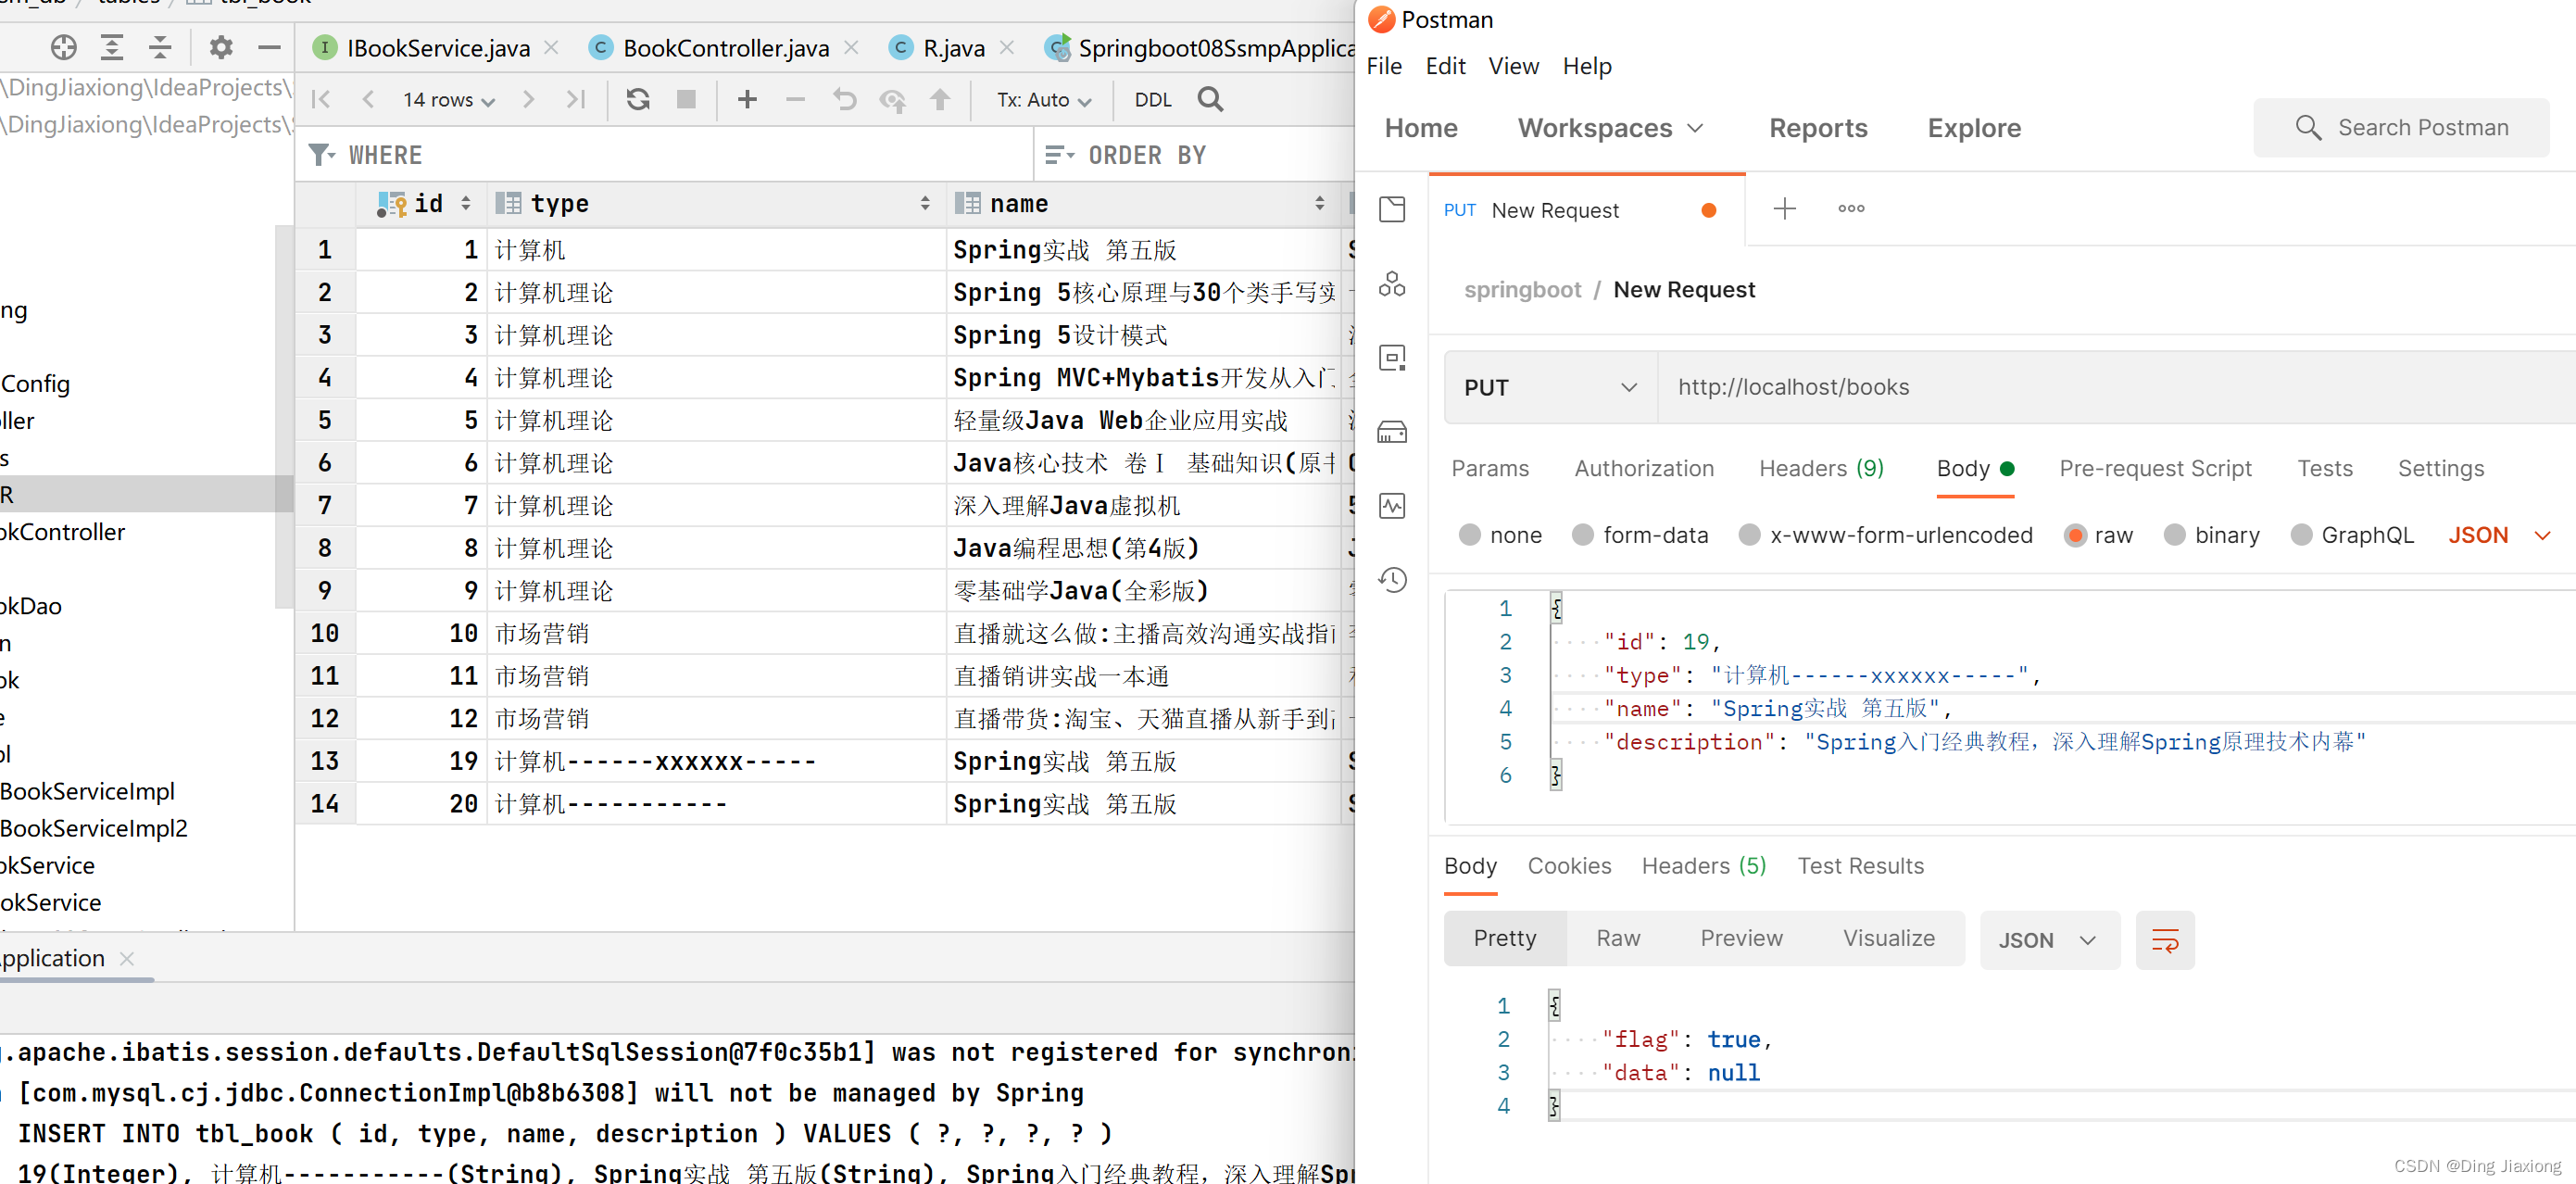This screenshot has height=1184, width=2576.
Task: Expand the Workspaces dropdown in Postman
Action: click(x=1610, y=128)
